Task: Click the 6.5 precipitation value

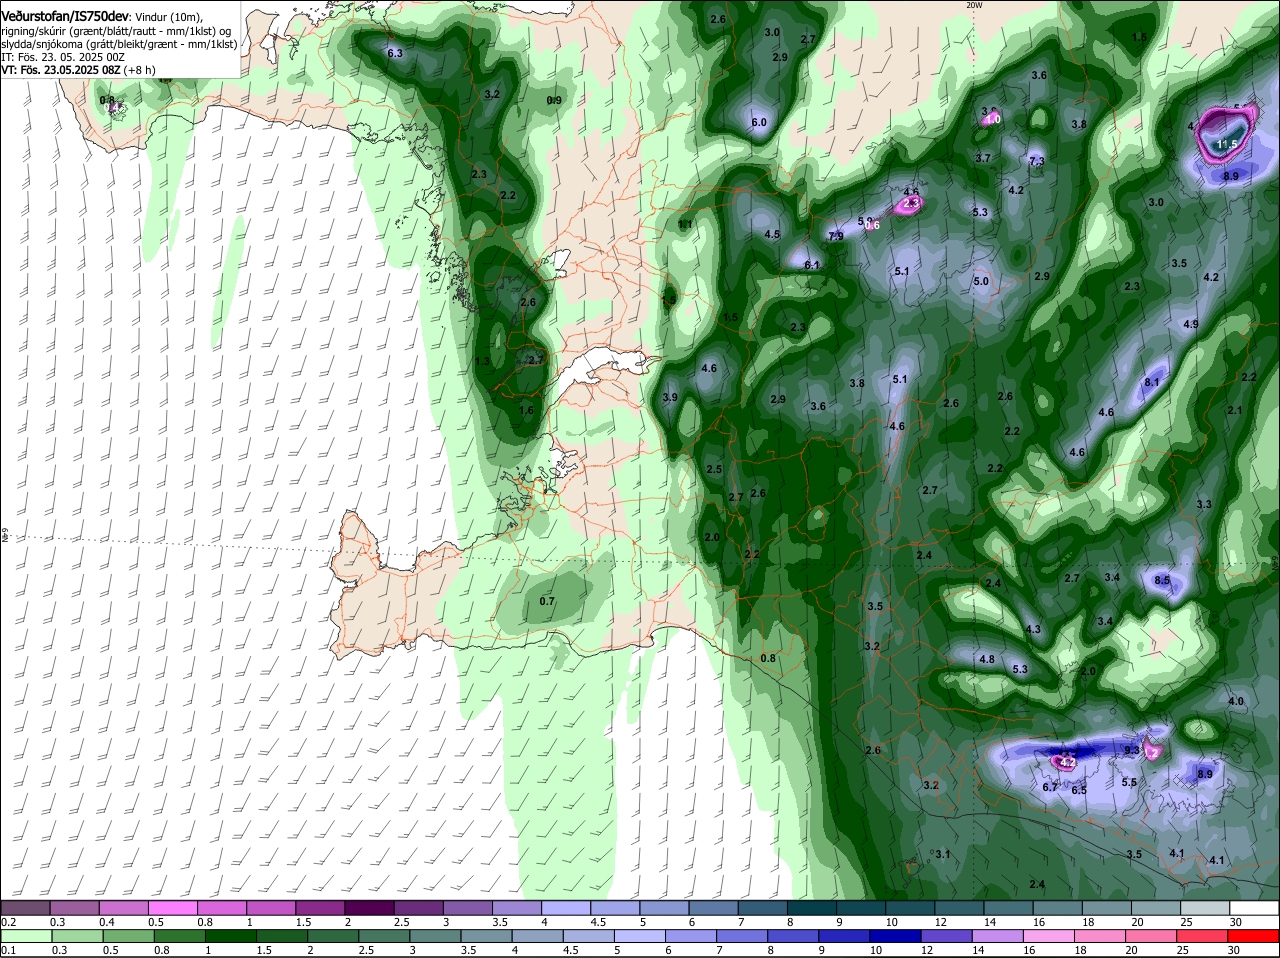Action: pyautogui.click(x=1079, y=790)
